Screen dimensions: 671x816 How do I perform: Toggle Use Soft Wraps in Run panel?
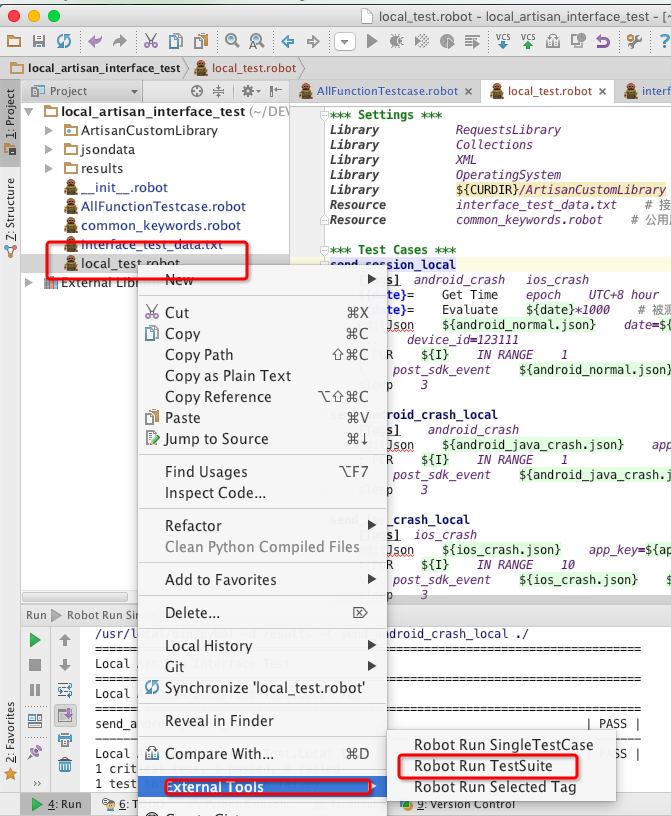point(64,690)
